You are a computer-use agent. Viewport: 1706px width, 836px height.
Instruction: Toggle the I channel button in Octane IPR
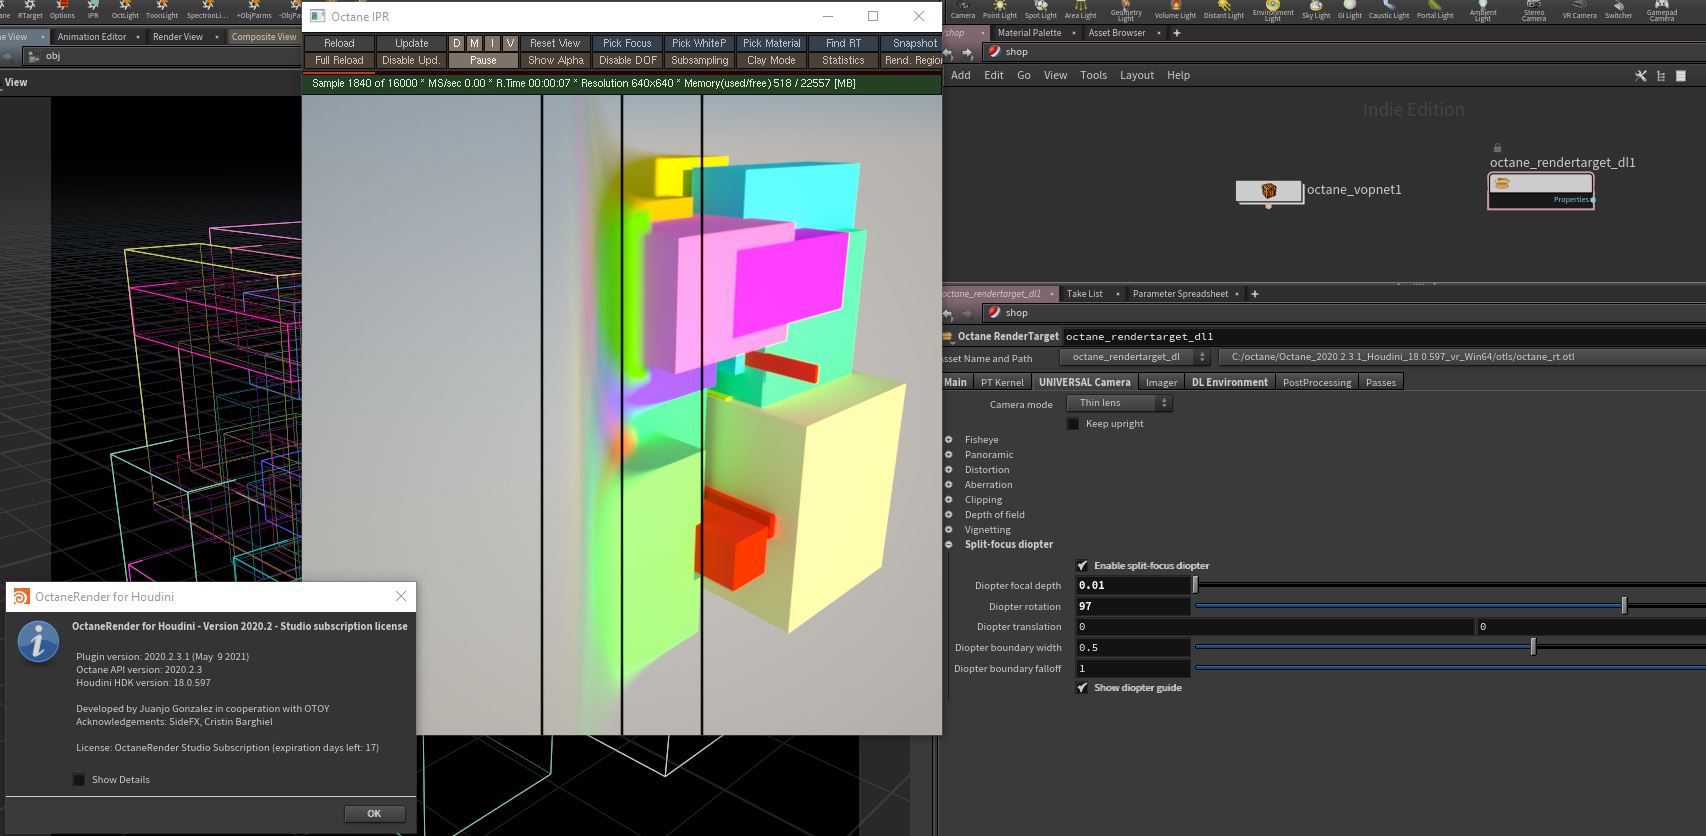click(x=492, y=43)
